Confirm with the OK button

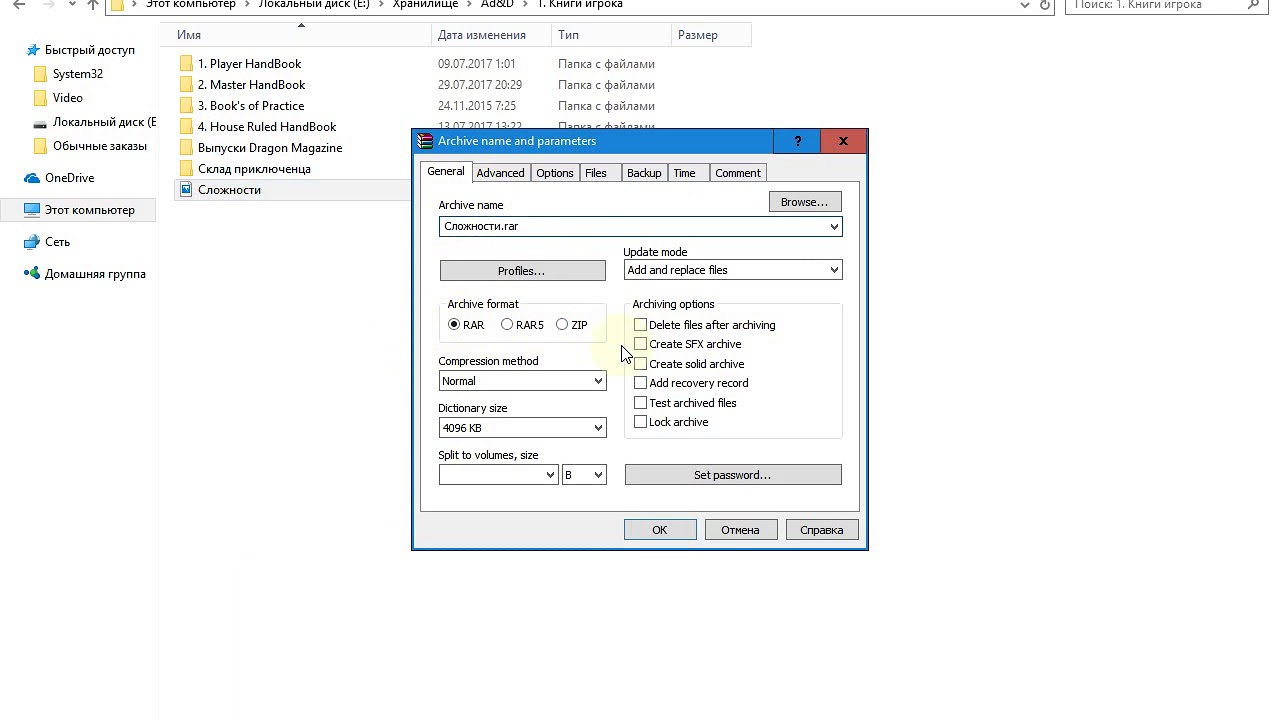pyautogui.click(x=660, y=530)
